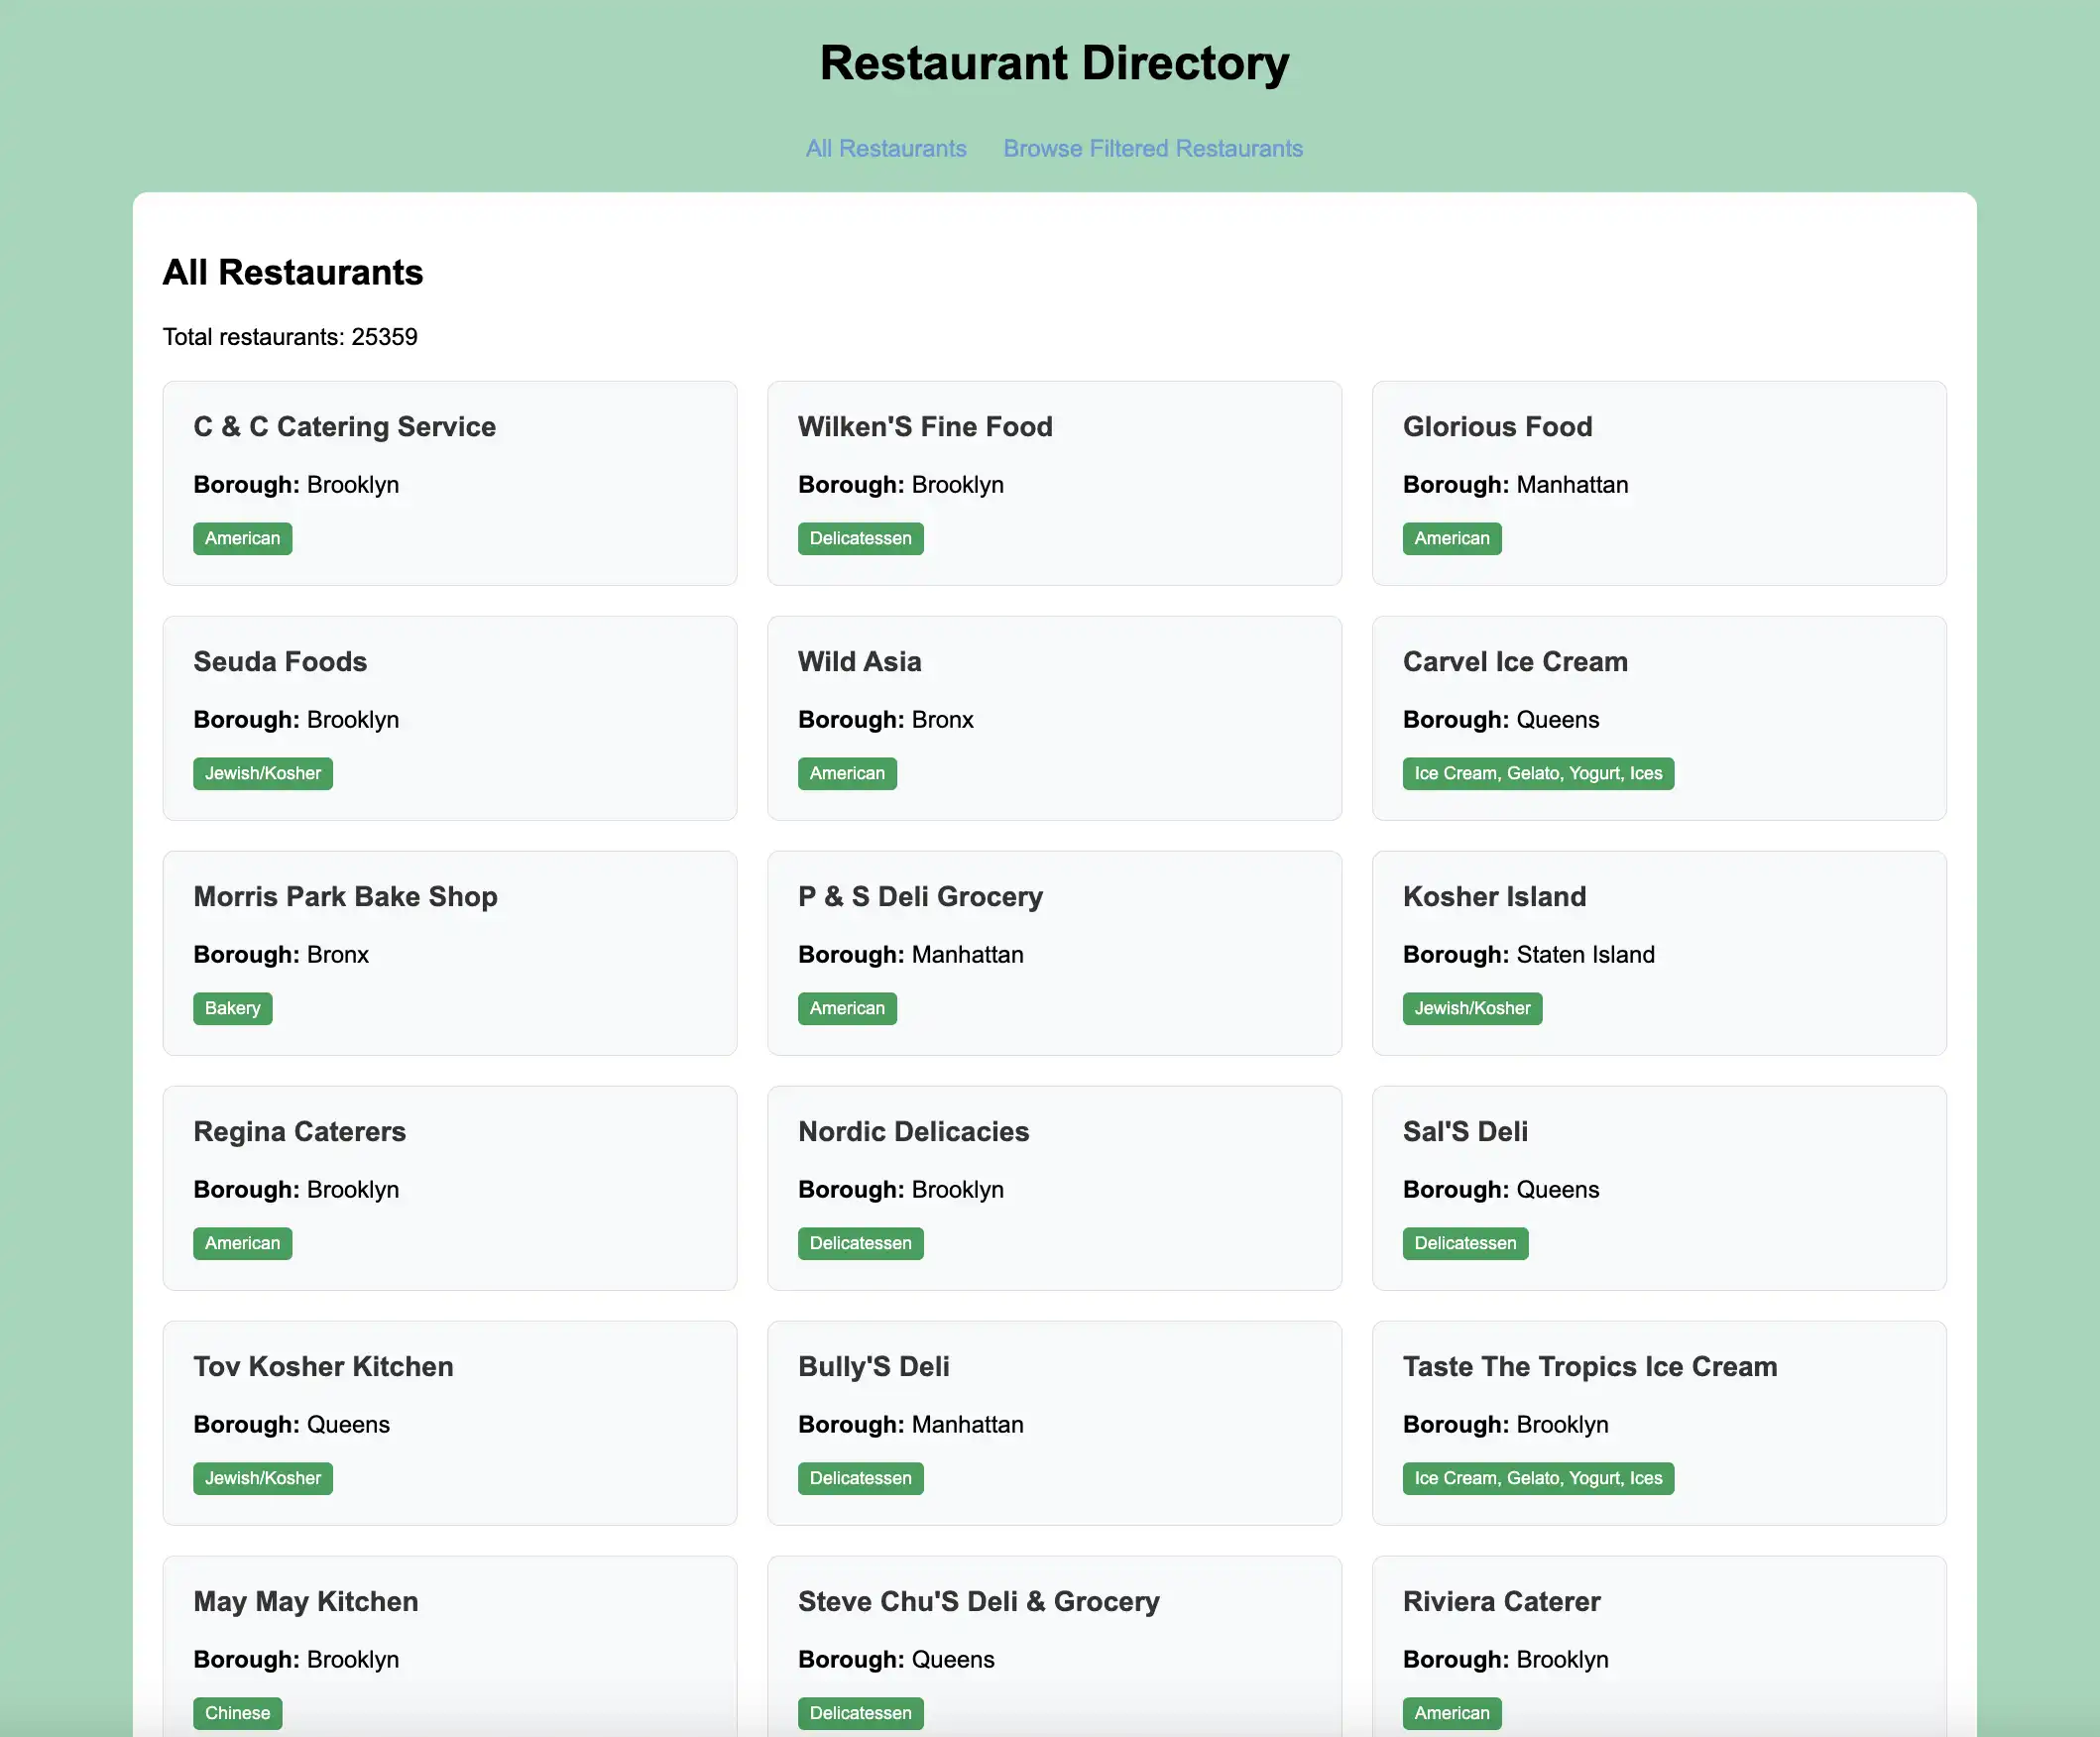Click the American tag on Glorious Food
Viewport: 2100px width, 1737px height.
pyautogui.click(x=1451, y=538)
